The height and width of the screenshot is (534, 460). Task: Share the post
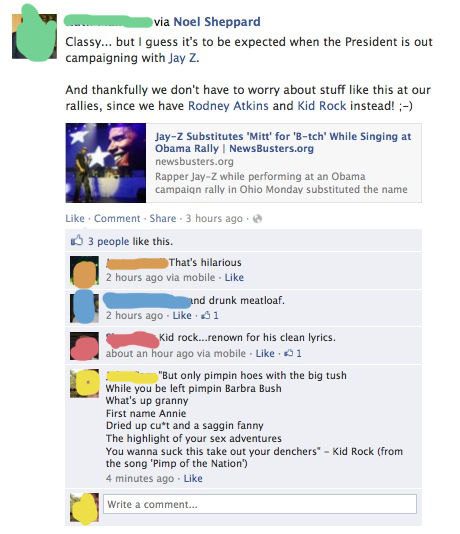[163, 218]
